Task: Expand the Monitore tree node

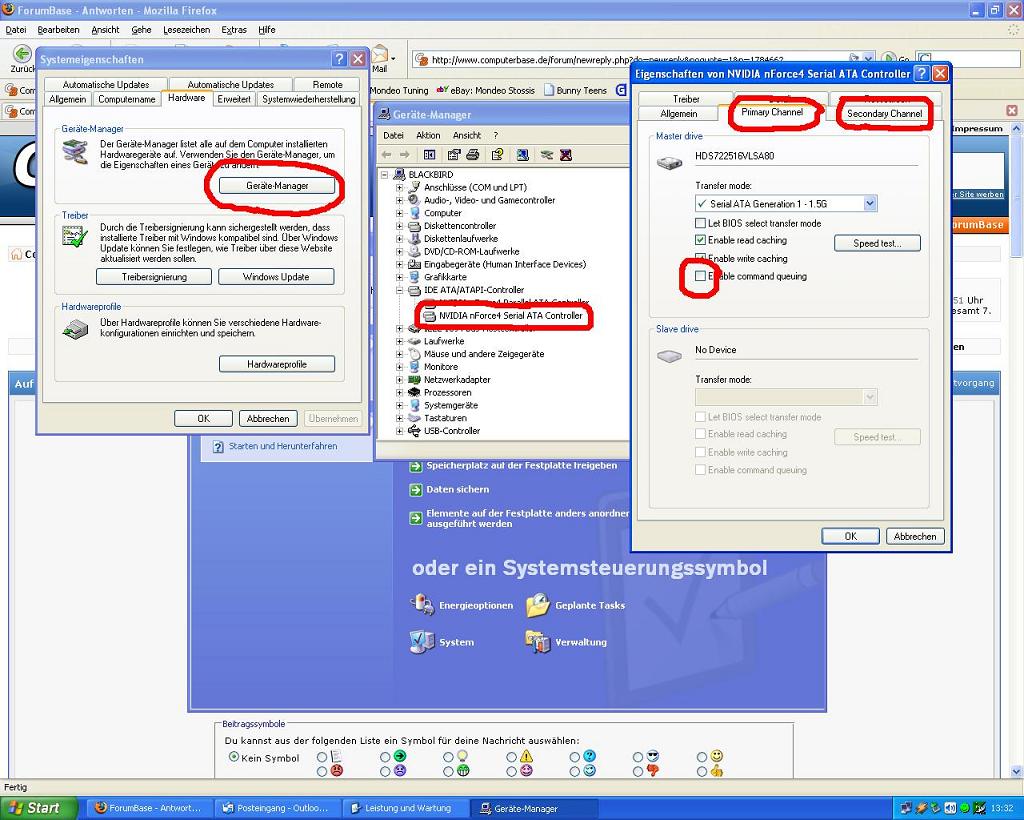Action: (400, 367)
